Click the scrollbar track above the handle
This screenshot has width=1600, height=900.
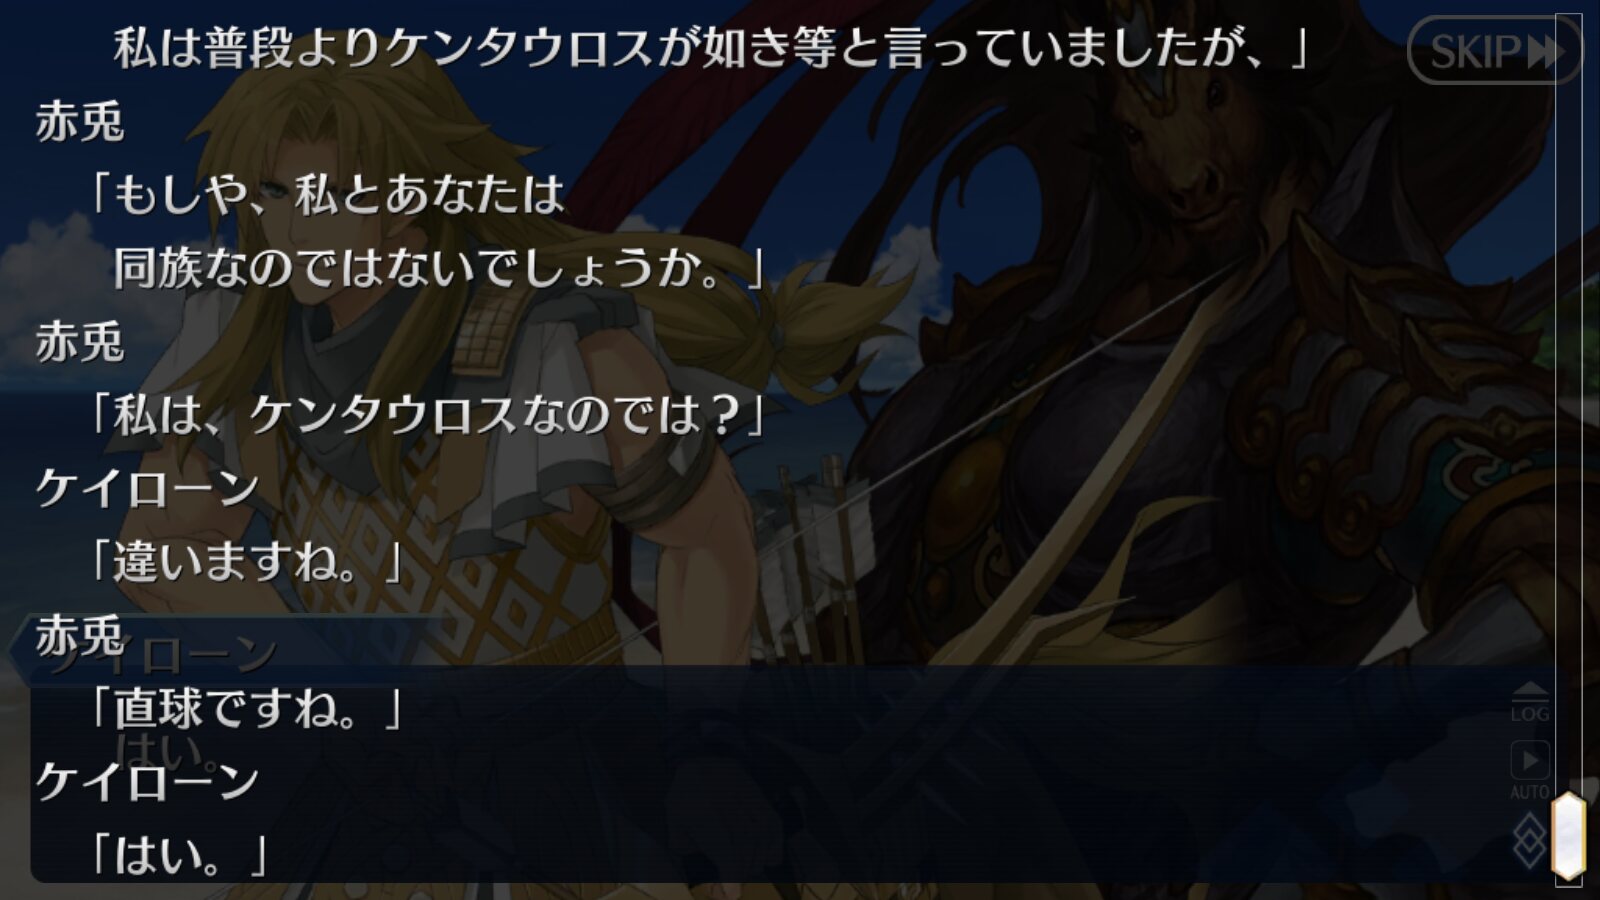(x=1568, y=400)
